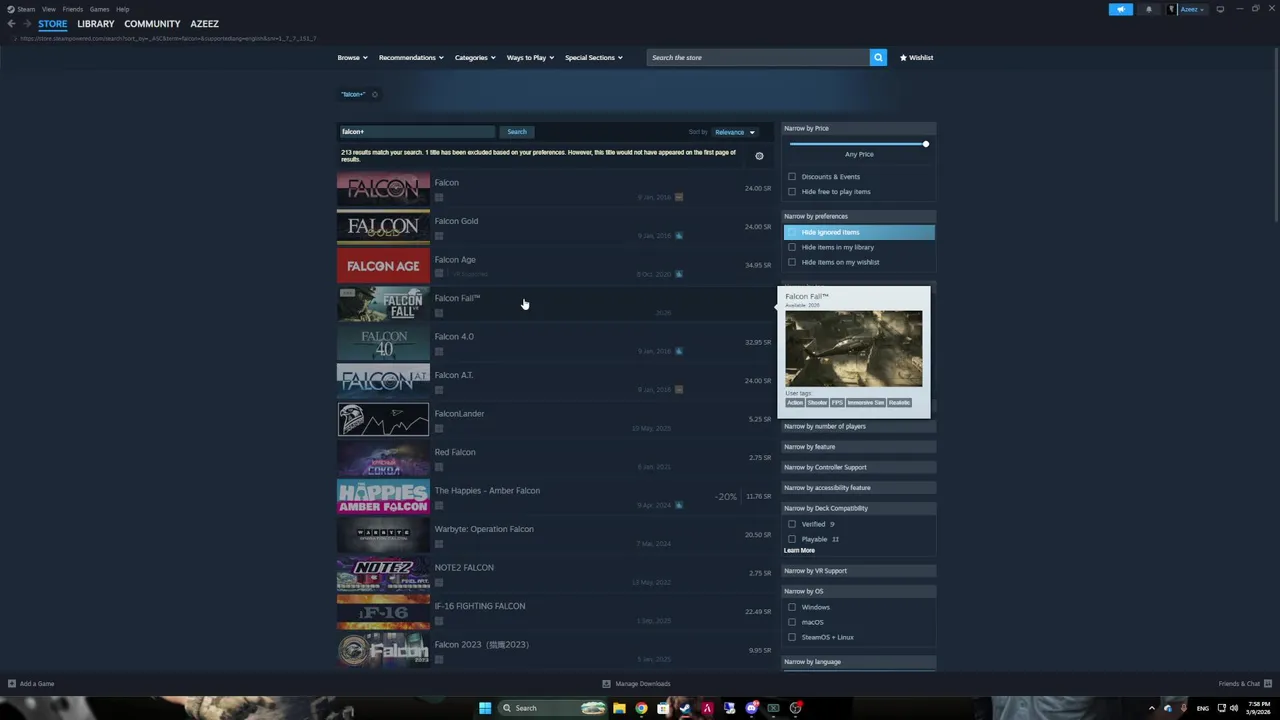Open the Recommendations dropdown menu
1280x720 pixels.
[x=411, y=57]
